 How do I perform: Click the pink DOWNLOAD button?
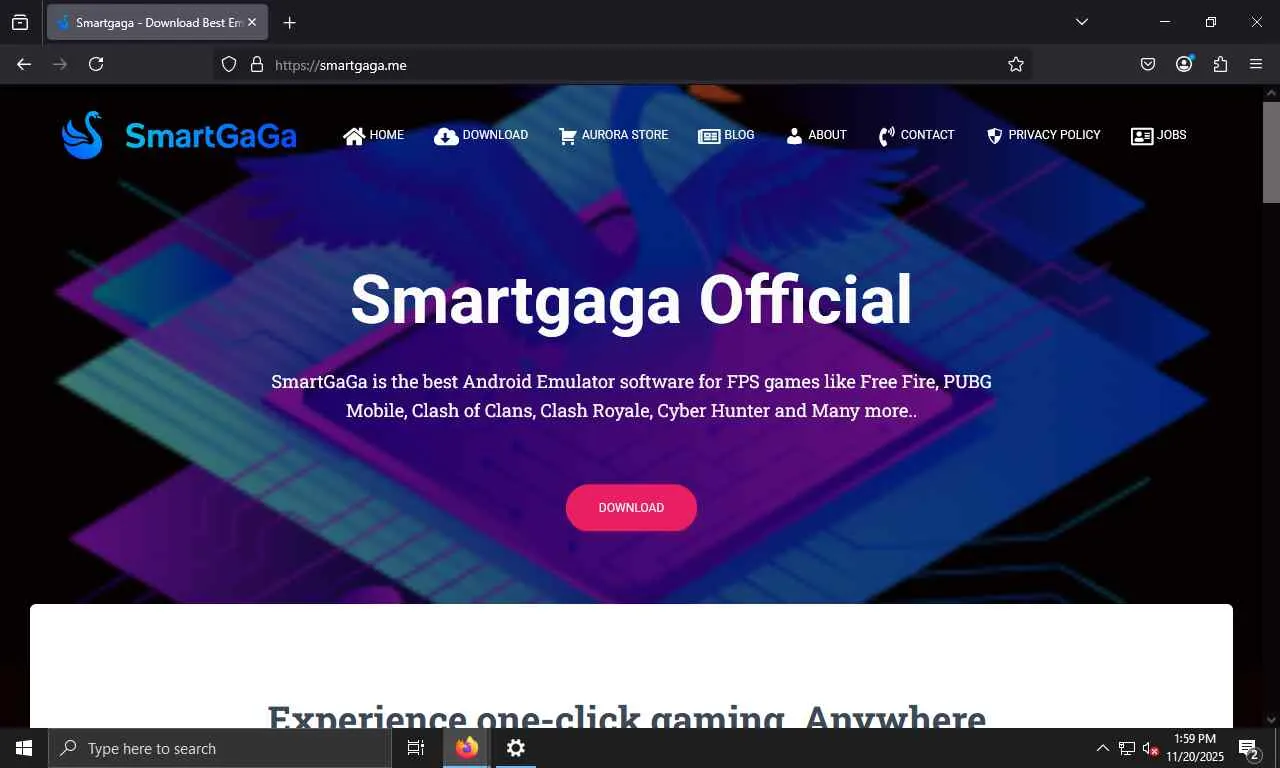pyautogui.click(x=631, y=508)
